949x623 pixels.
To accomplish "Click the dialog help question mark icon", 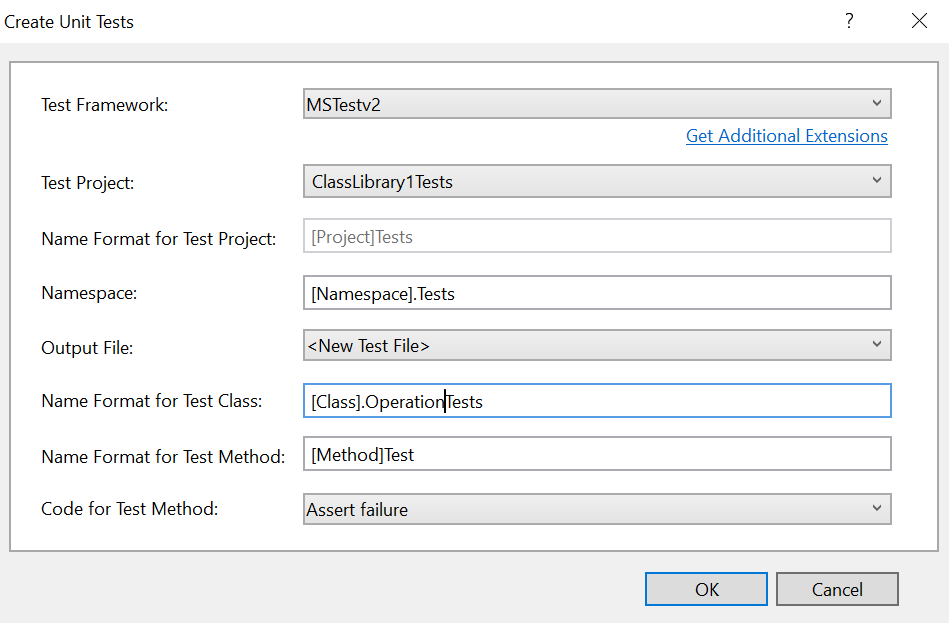I will click(848, 20).
